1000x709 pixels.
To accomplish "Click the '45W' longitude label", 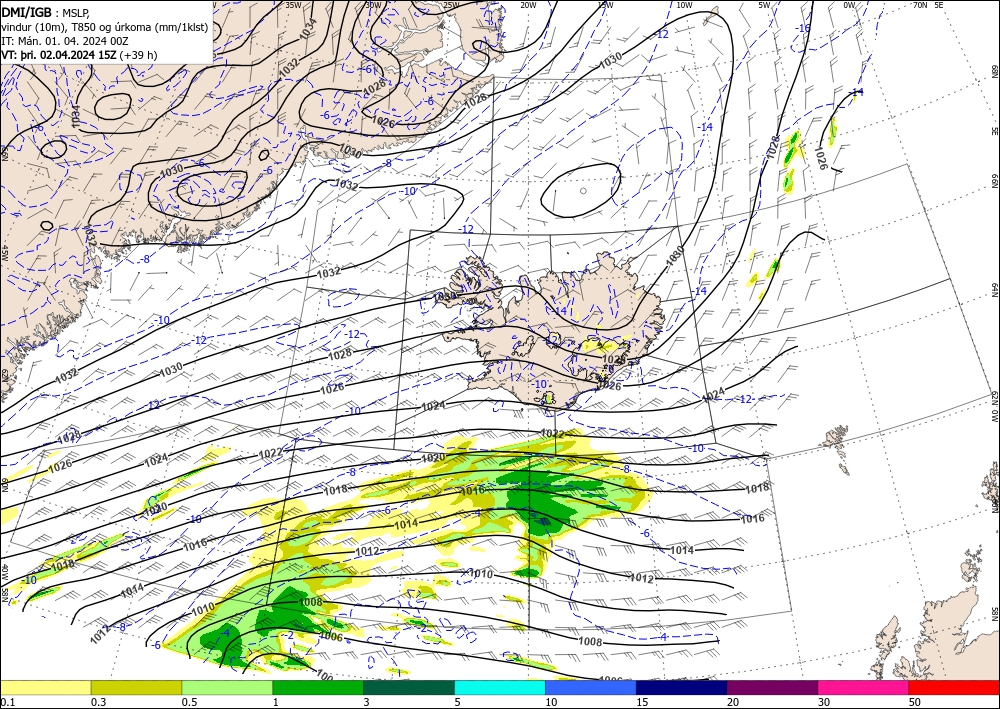I will [x=4, y=253].
